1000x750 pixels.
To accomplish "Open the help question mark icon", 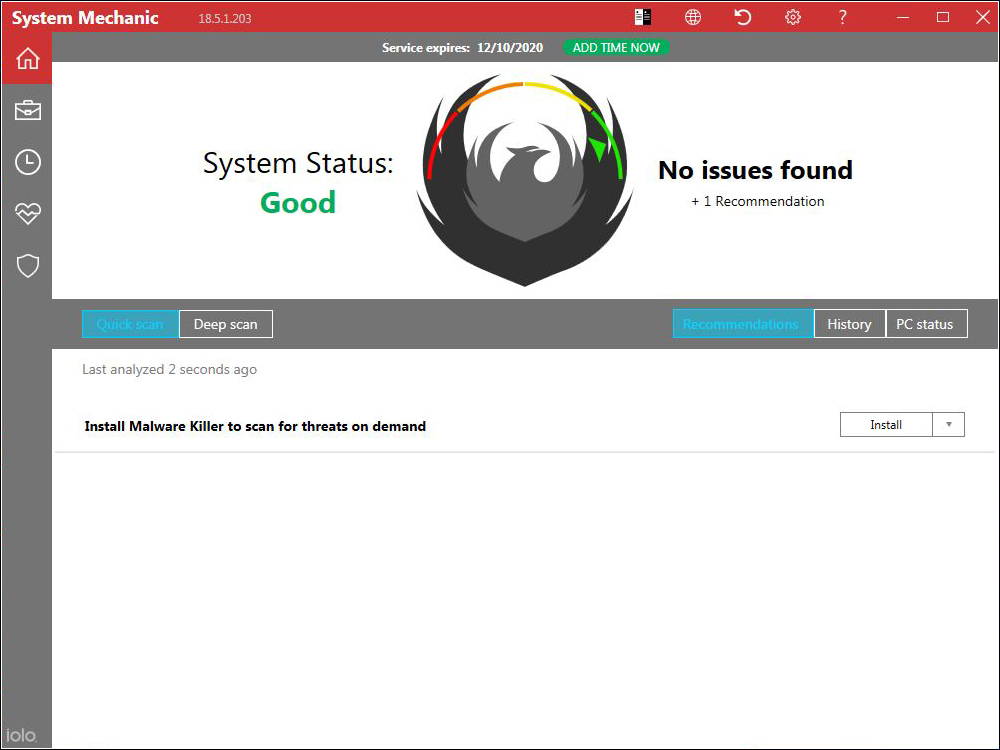I will click(x=842, y=17).
